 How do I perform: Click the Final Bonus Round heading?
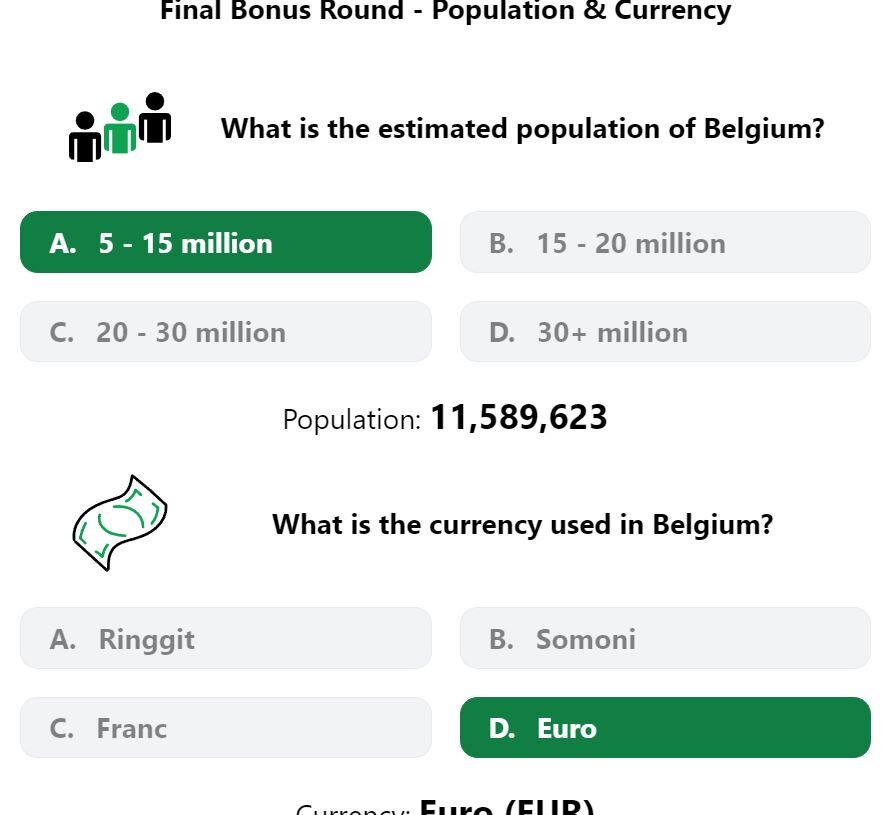click(x=445, y=11)
